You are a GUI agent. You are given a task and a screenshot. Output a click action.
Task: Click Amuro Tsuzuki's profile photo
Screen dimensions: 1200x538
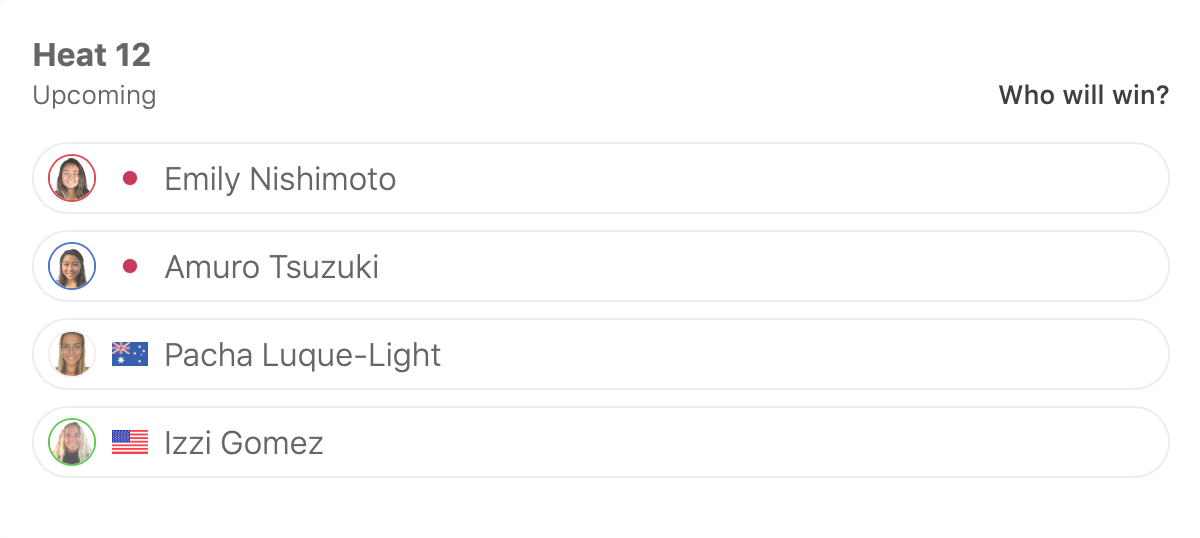coord(72,267)
